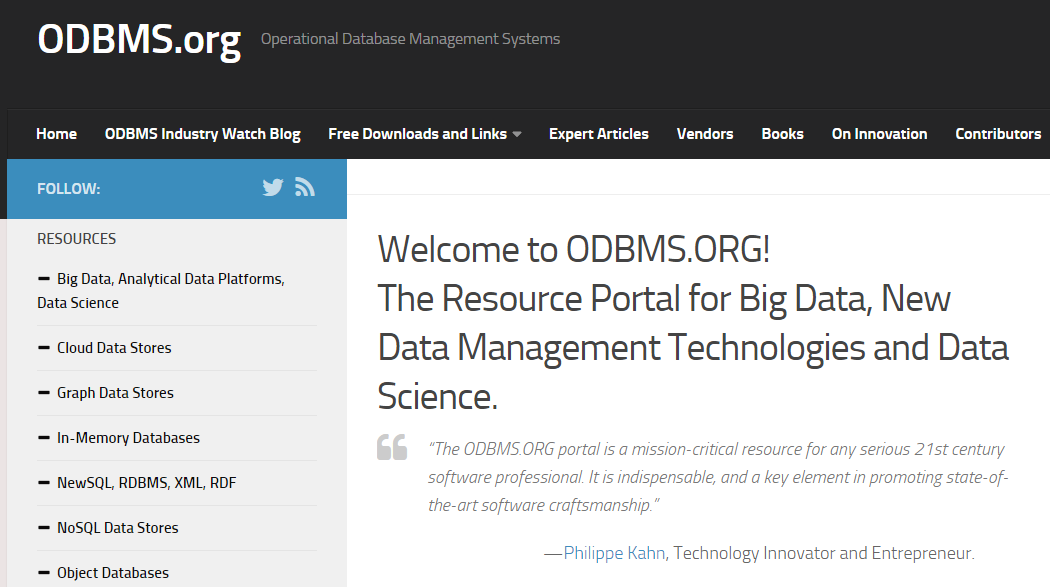Open the Expert Articles page
The image size is (1050, 587).
[x=598, y=134]
